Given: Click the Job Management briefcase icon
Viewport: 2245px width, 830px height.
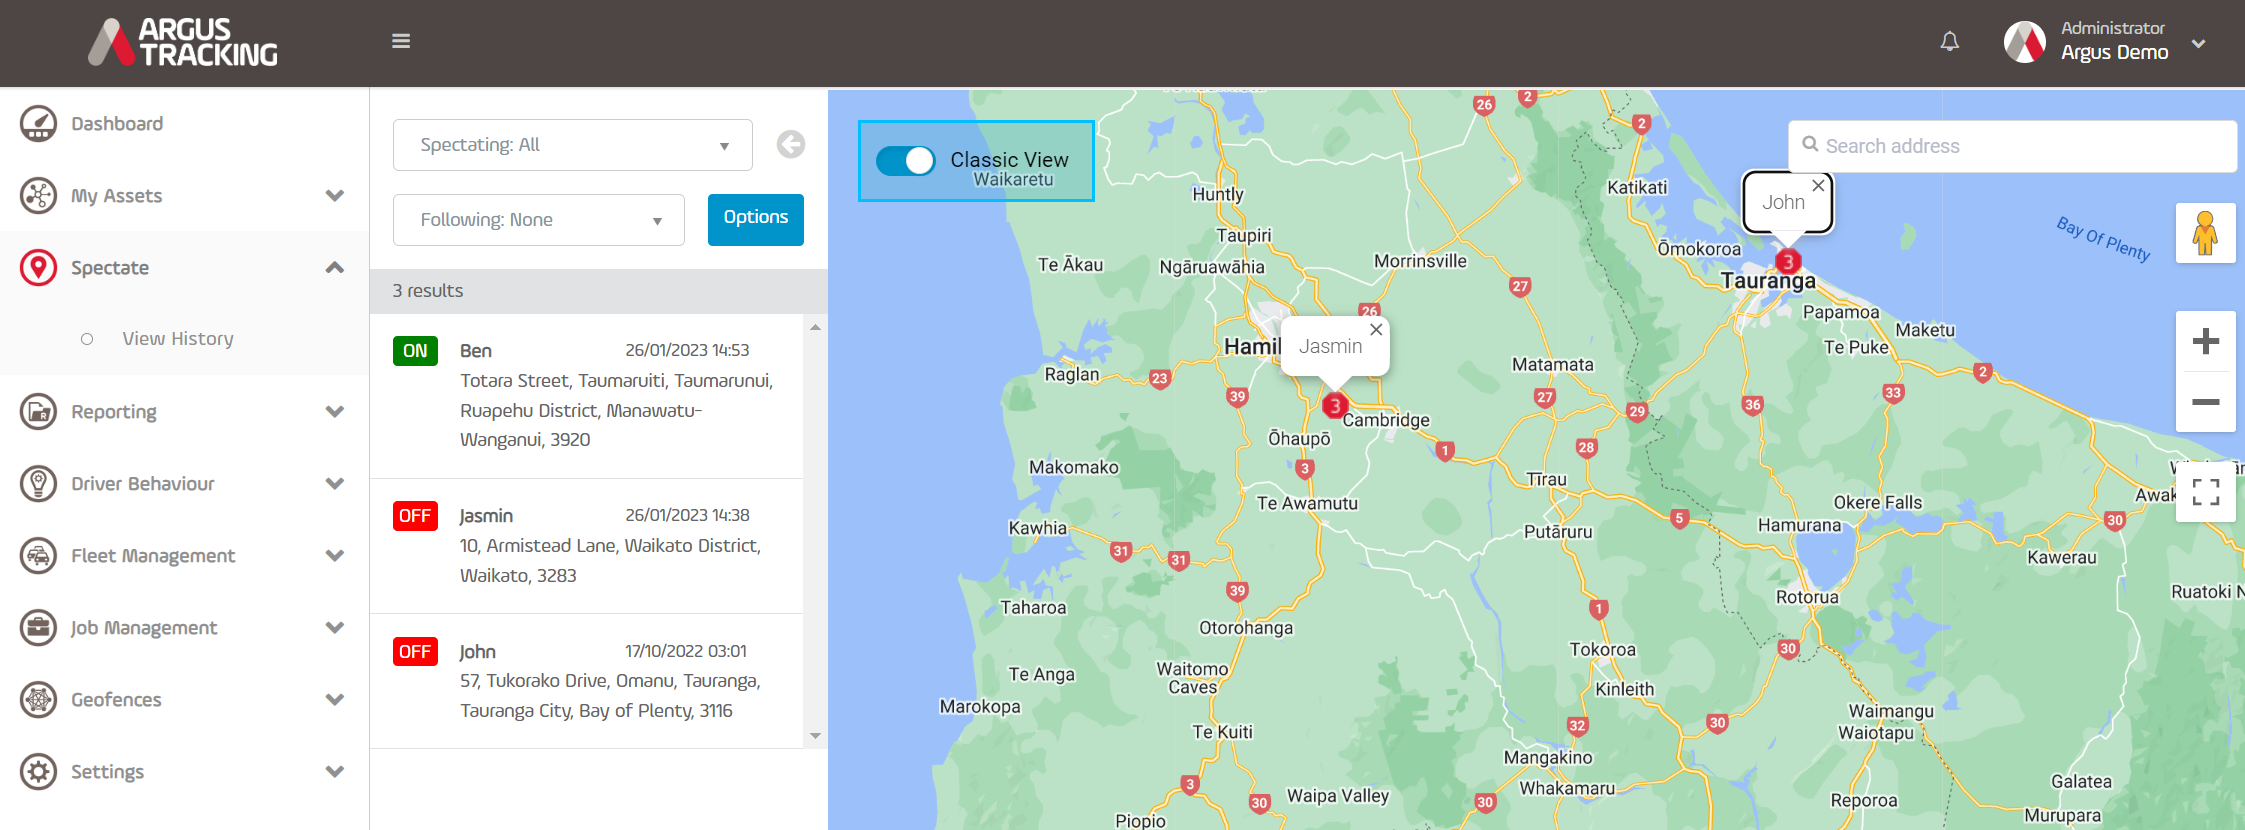Looking at the screenshot, I should [38, 628].
